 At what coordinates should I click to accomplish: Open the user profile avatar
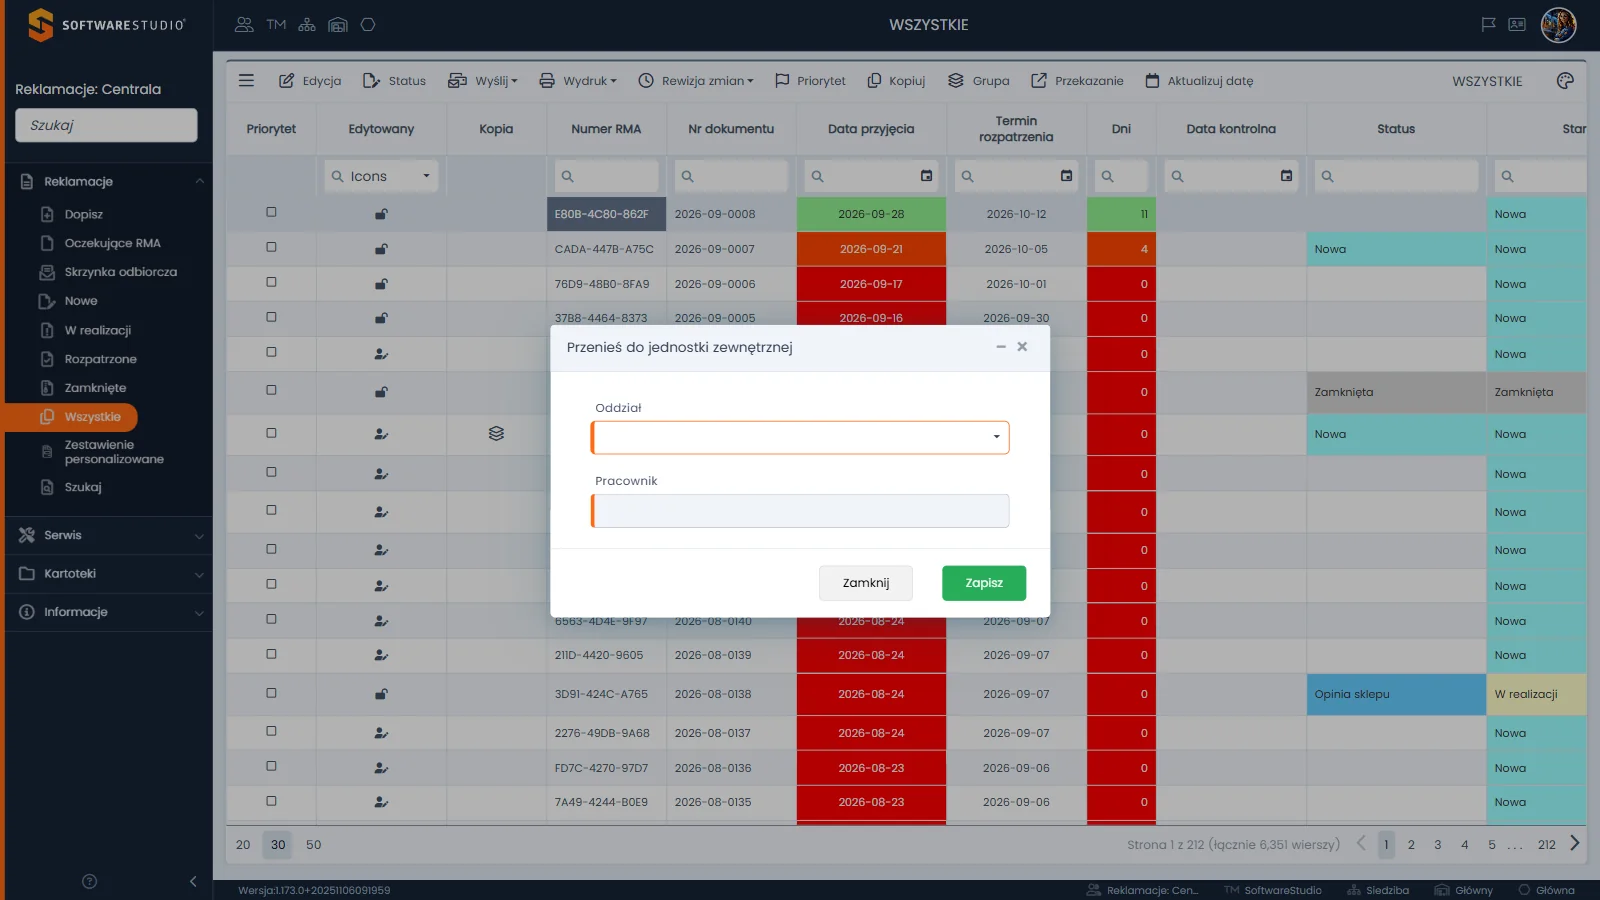pos(1558,25)
